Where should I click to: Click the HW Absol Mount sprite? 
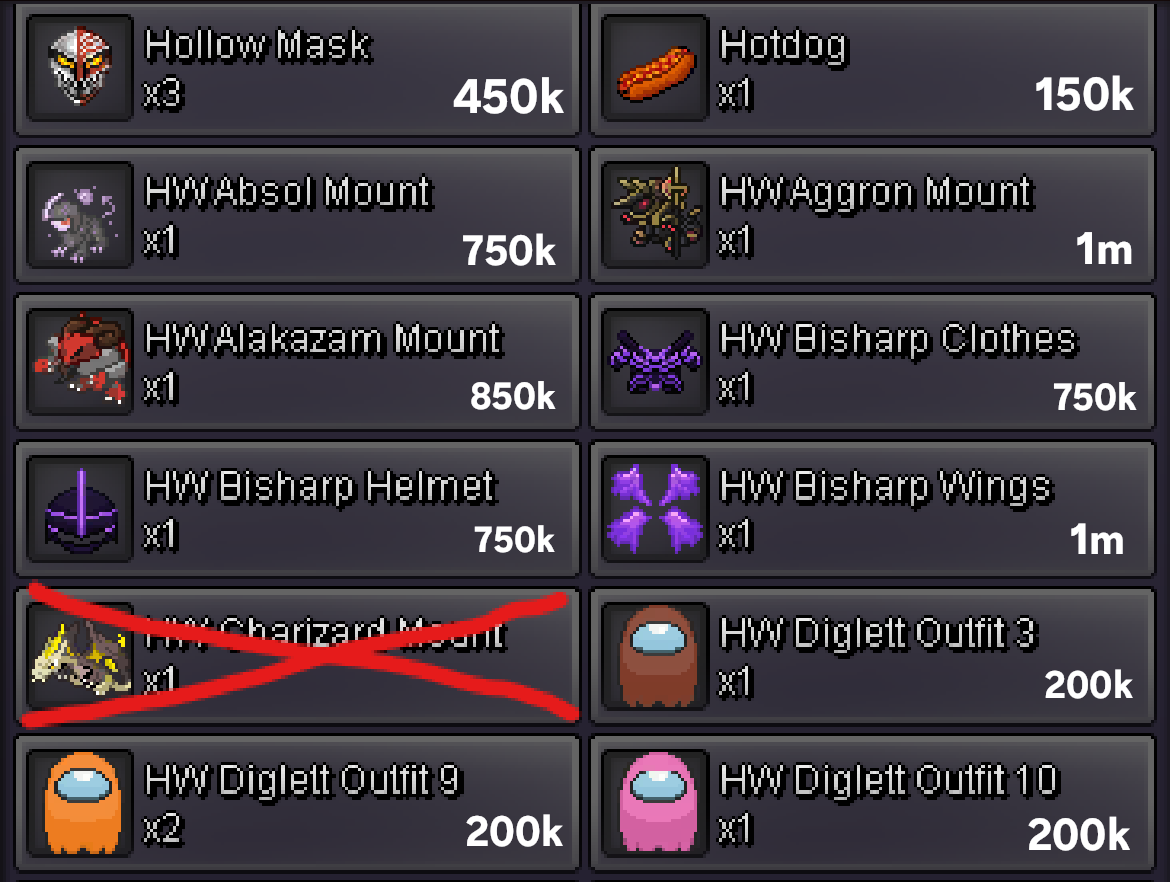(80, 215)
